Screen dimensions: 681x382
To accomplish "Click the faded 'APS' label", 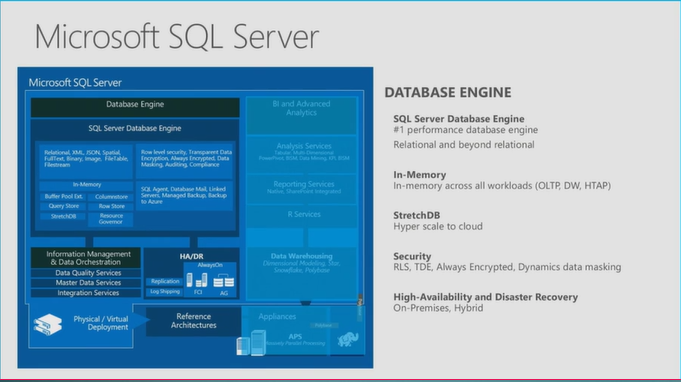I will 295,336.
